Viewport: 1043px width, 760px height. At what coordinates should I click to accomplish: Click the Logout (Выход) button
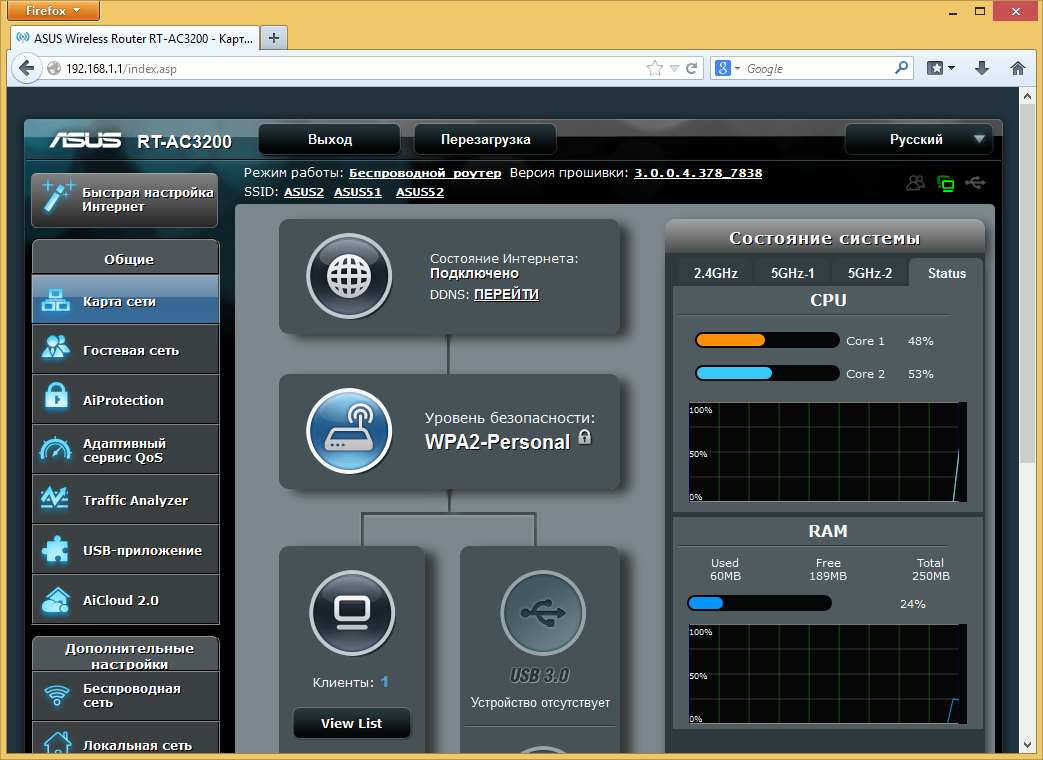(330, 139)
